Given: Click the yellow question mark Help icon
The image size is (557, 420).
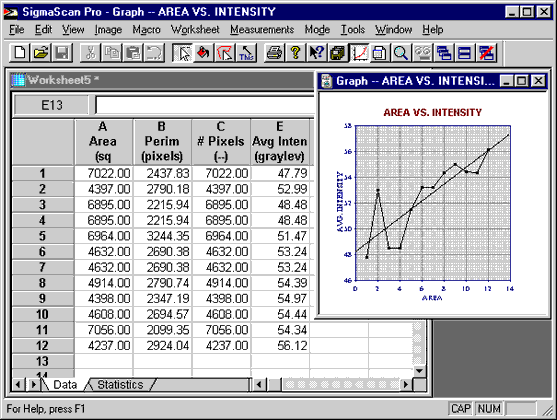Looking at the screenshot, I should (295, 53).
